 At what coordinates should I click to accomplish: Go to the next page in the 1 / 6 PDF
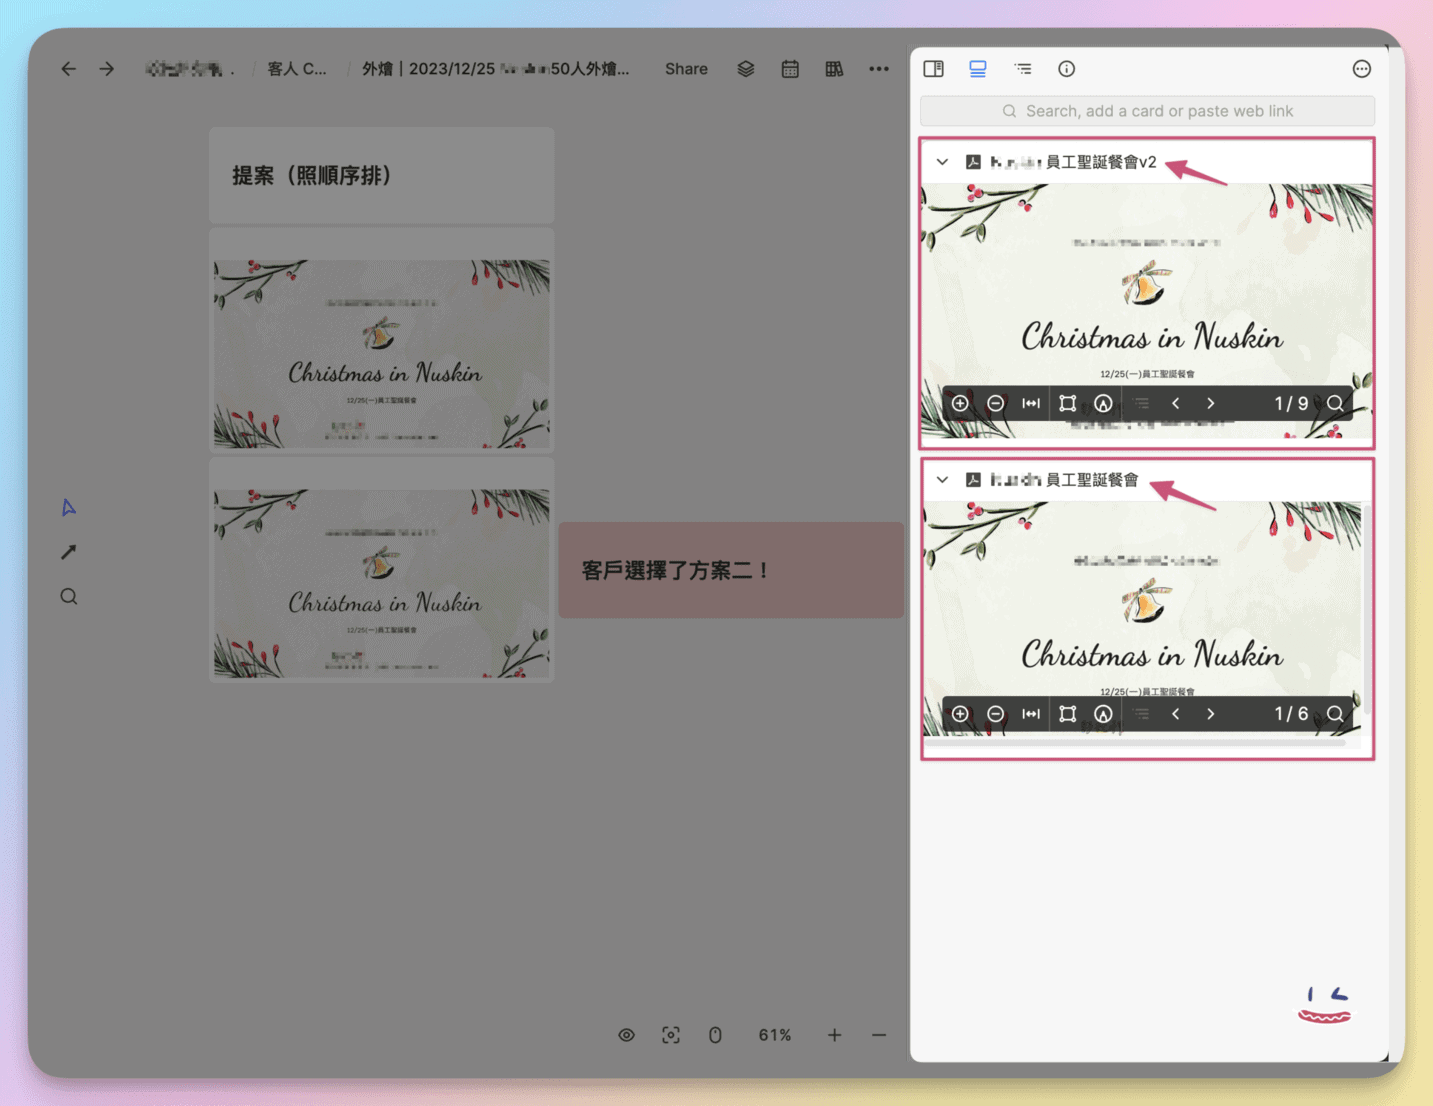1211,714
